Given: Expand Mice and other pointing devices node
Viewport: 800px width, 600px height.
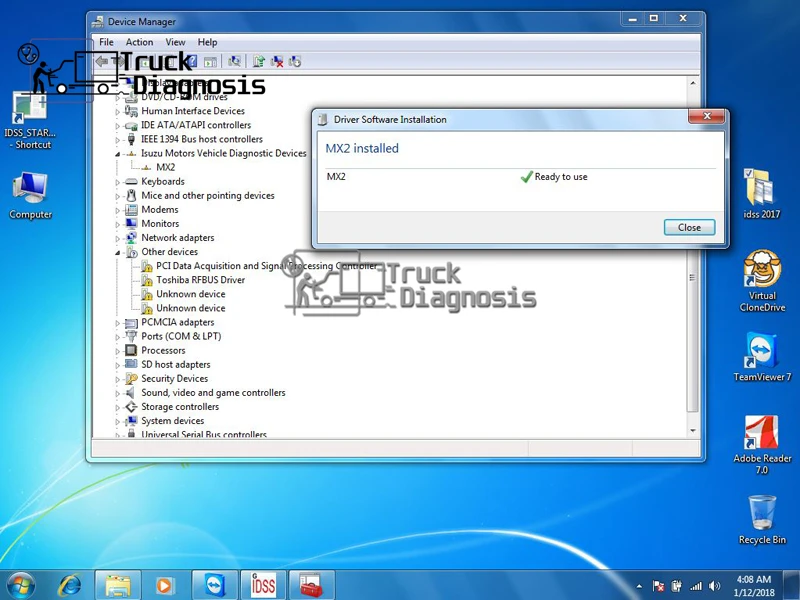Looking at the screenshot, I should coord(117,196).
